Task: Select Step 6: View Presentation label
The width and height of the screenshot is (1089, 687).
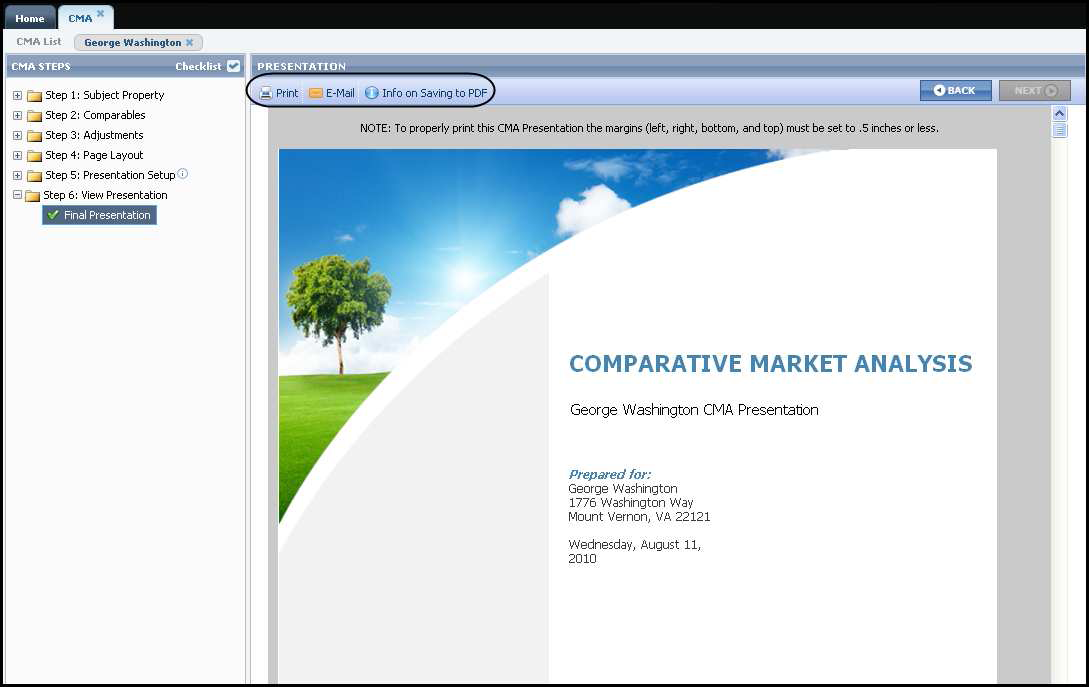Action: [x=106, y=195]
